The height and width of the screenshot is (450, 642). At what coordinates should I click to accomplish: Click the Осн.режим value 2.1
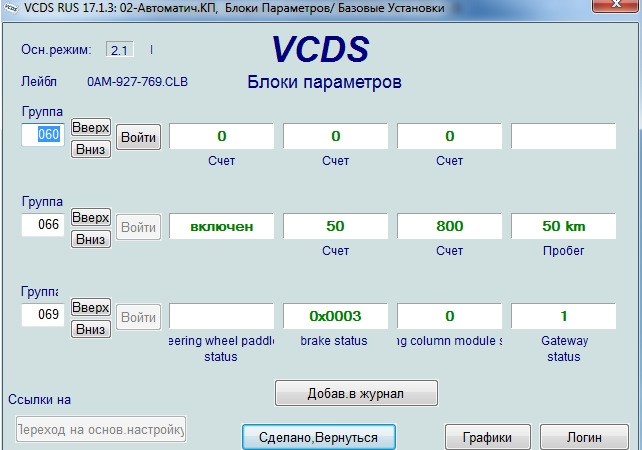pos(120,50)
